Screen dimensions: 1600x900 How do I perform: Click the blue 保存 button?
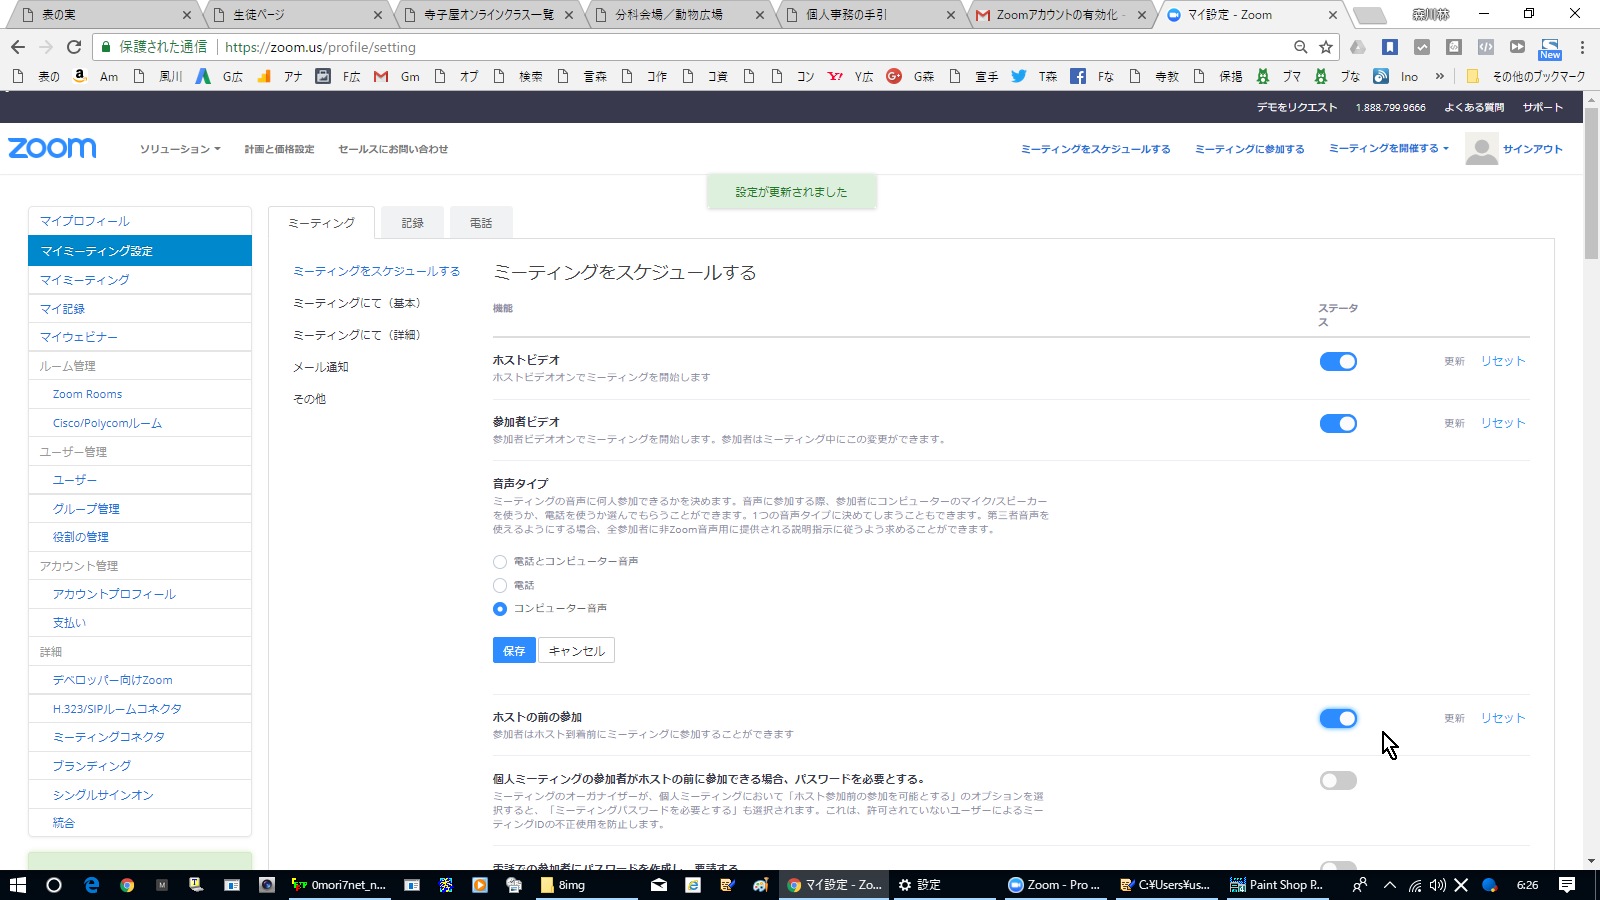[x=514, y=651]
